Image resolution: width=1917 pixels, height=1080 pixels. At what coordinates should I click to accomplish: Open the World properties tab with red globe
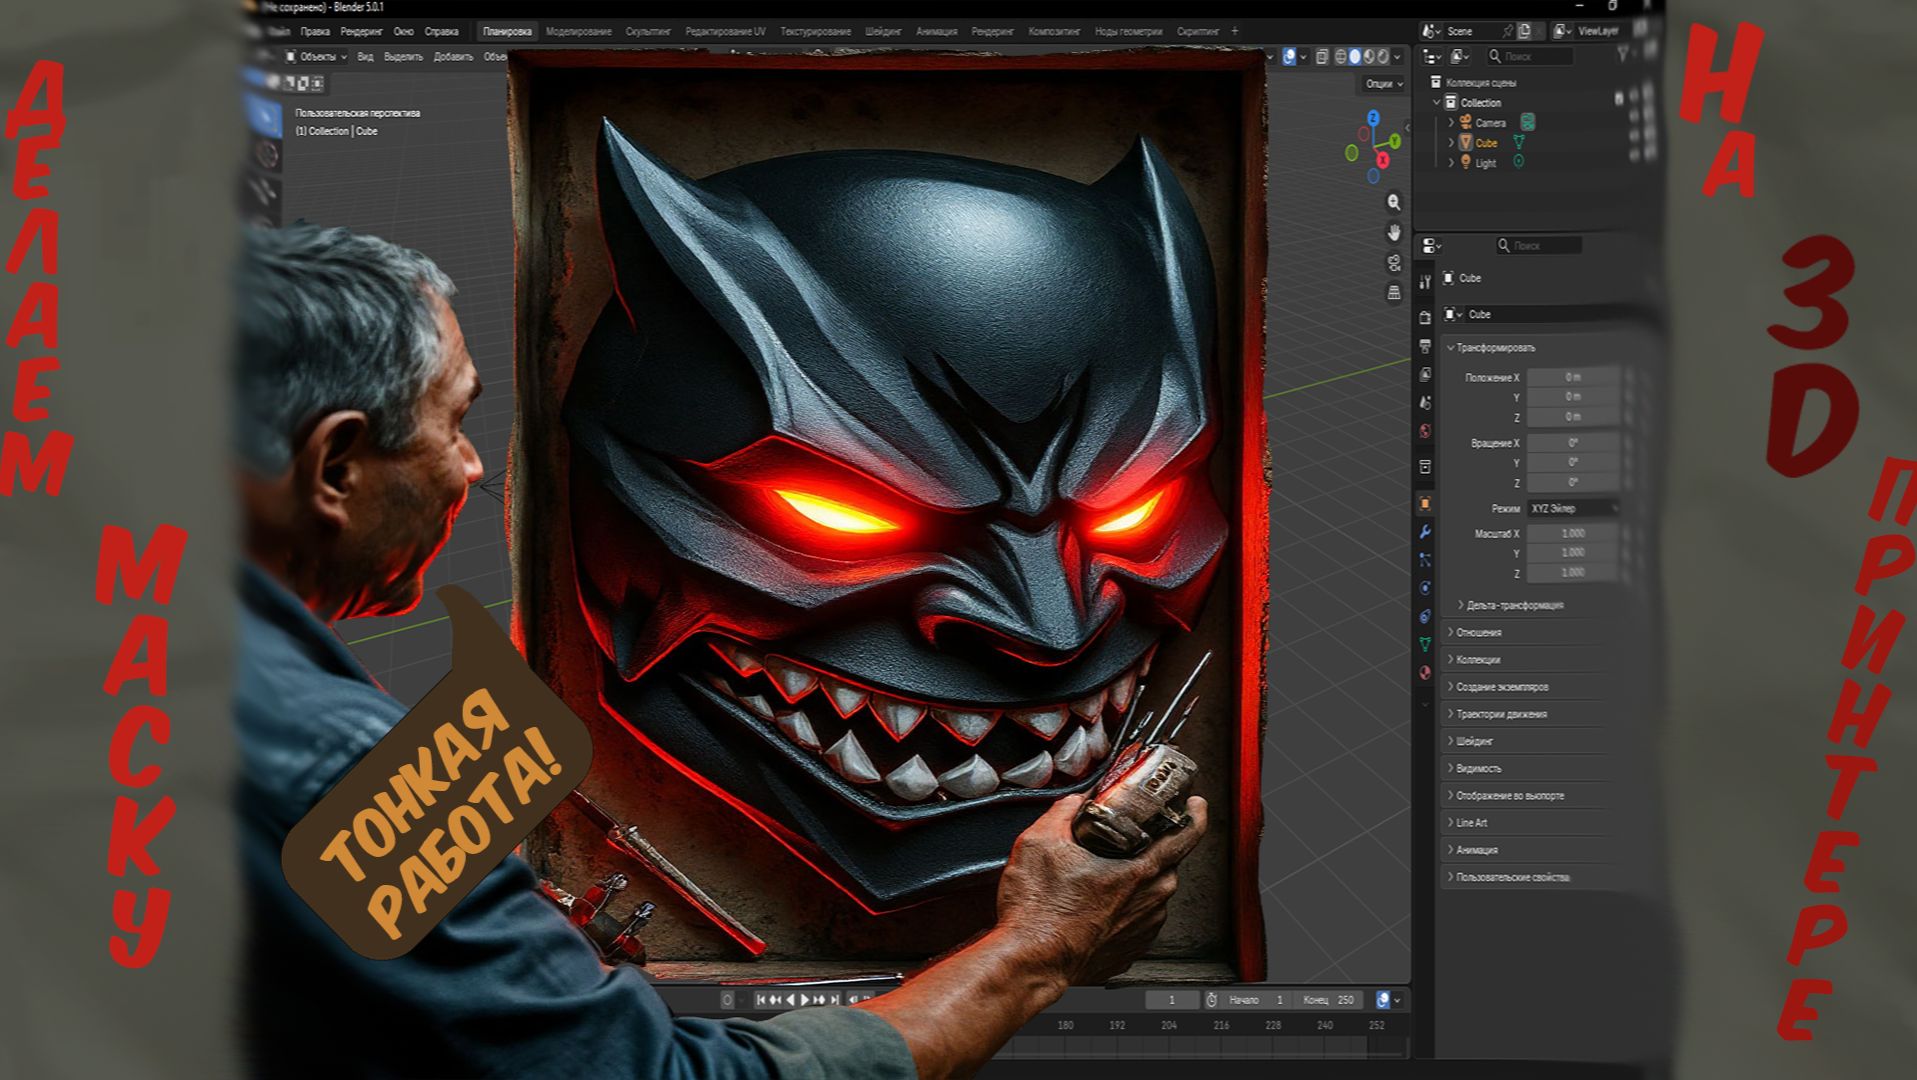pyautogui.click(x=1425, y=431)
